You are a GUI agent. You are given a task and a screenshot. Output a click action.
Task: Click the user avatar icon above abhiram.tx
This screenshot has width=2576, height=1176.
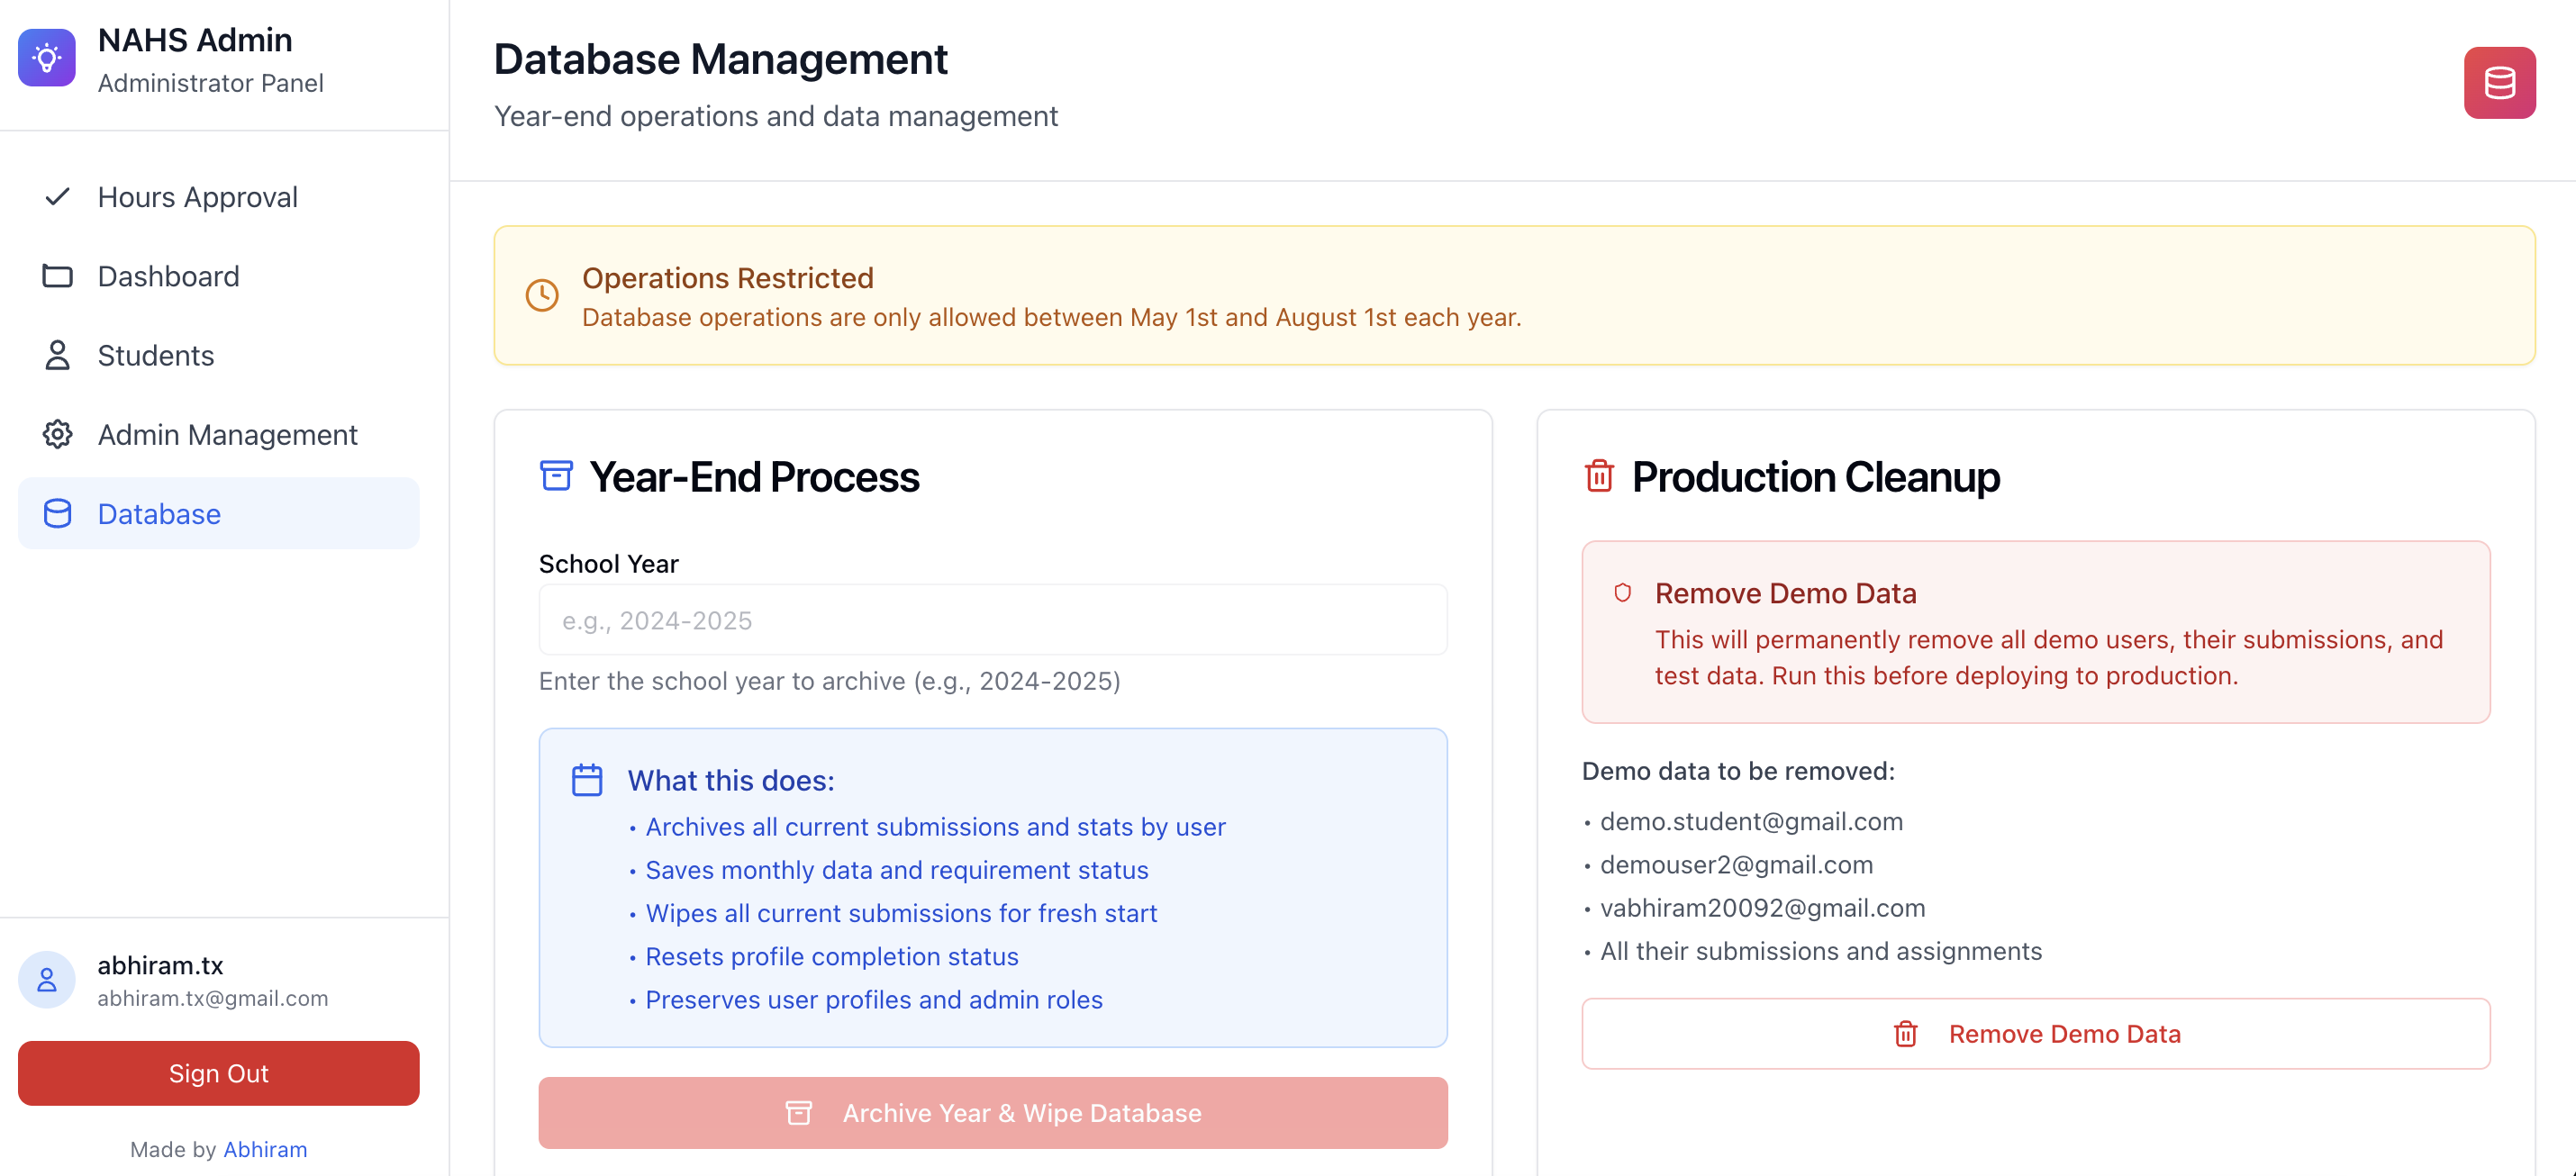pos(46,980)
